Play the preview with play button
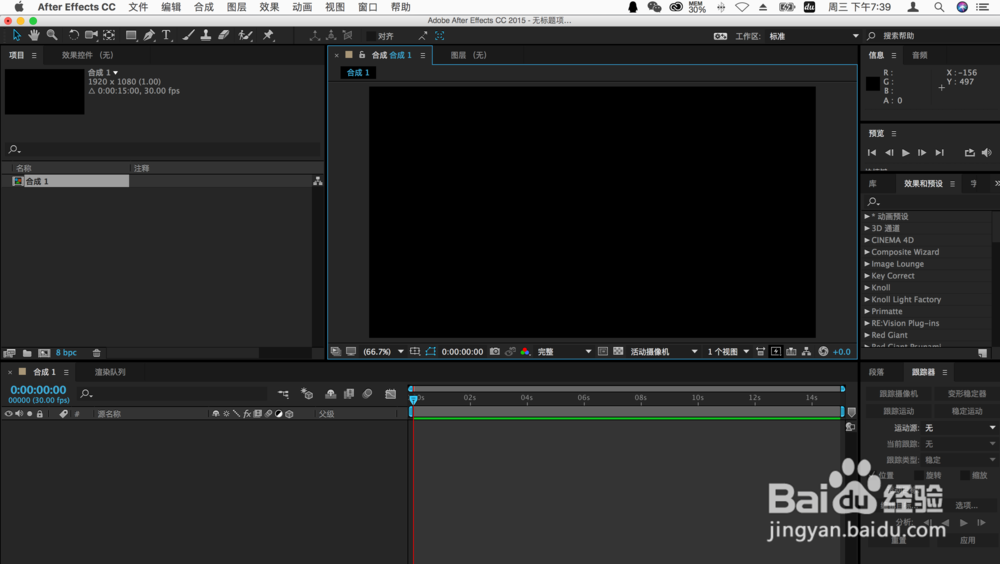This screenshot has height=564, width=1000. [x=906, y=152]
